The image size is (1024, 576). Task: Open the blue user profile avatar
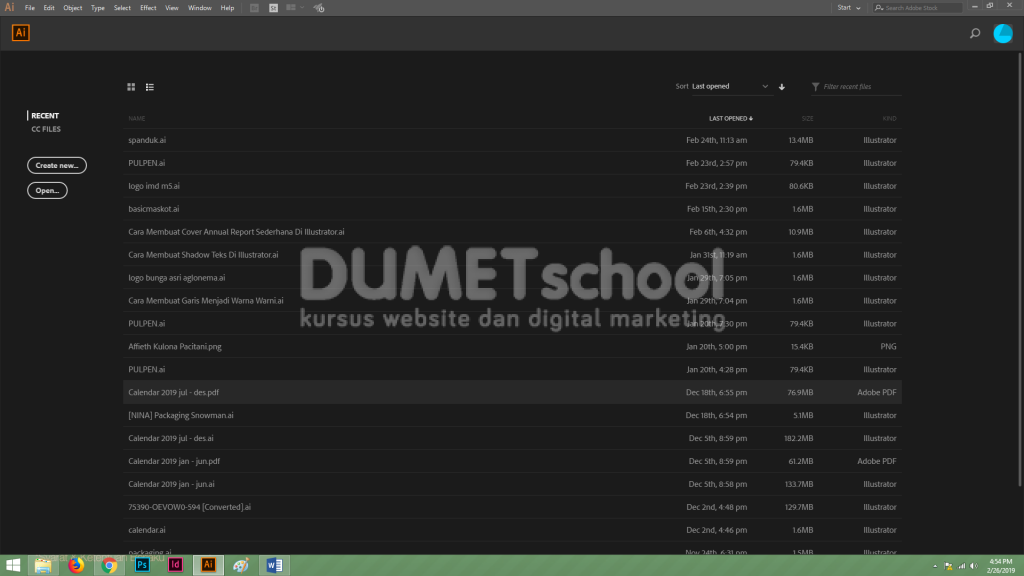click(x=1003, y=33)
